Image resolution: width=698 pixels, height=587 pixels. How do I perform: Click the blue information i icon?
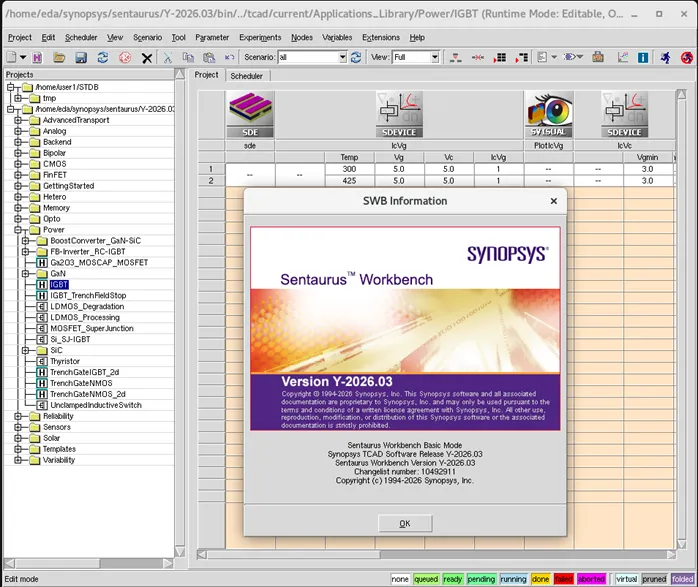(x=643, y=57)
